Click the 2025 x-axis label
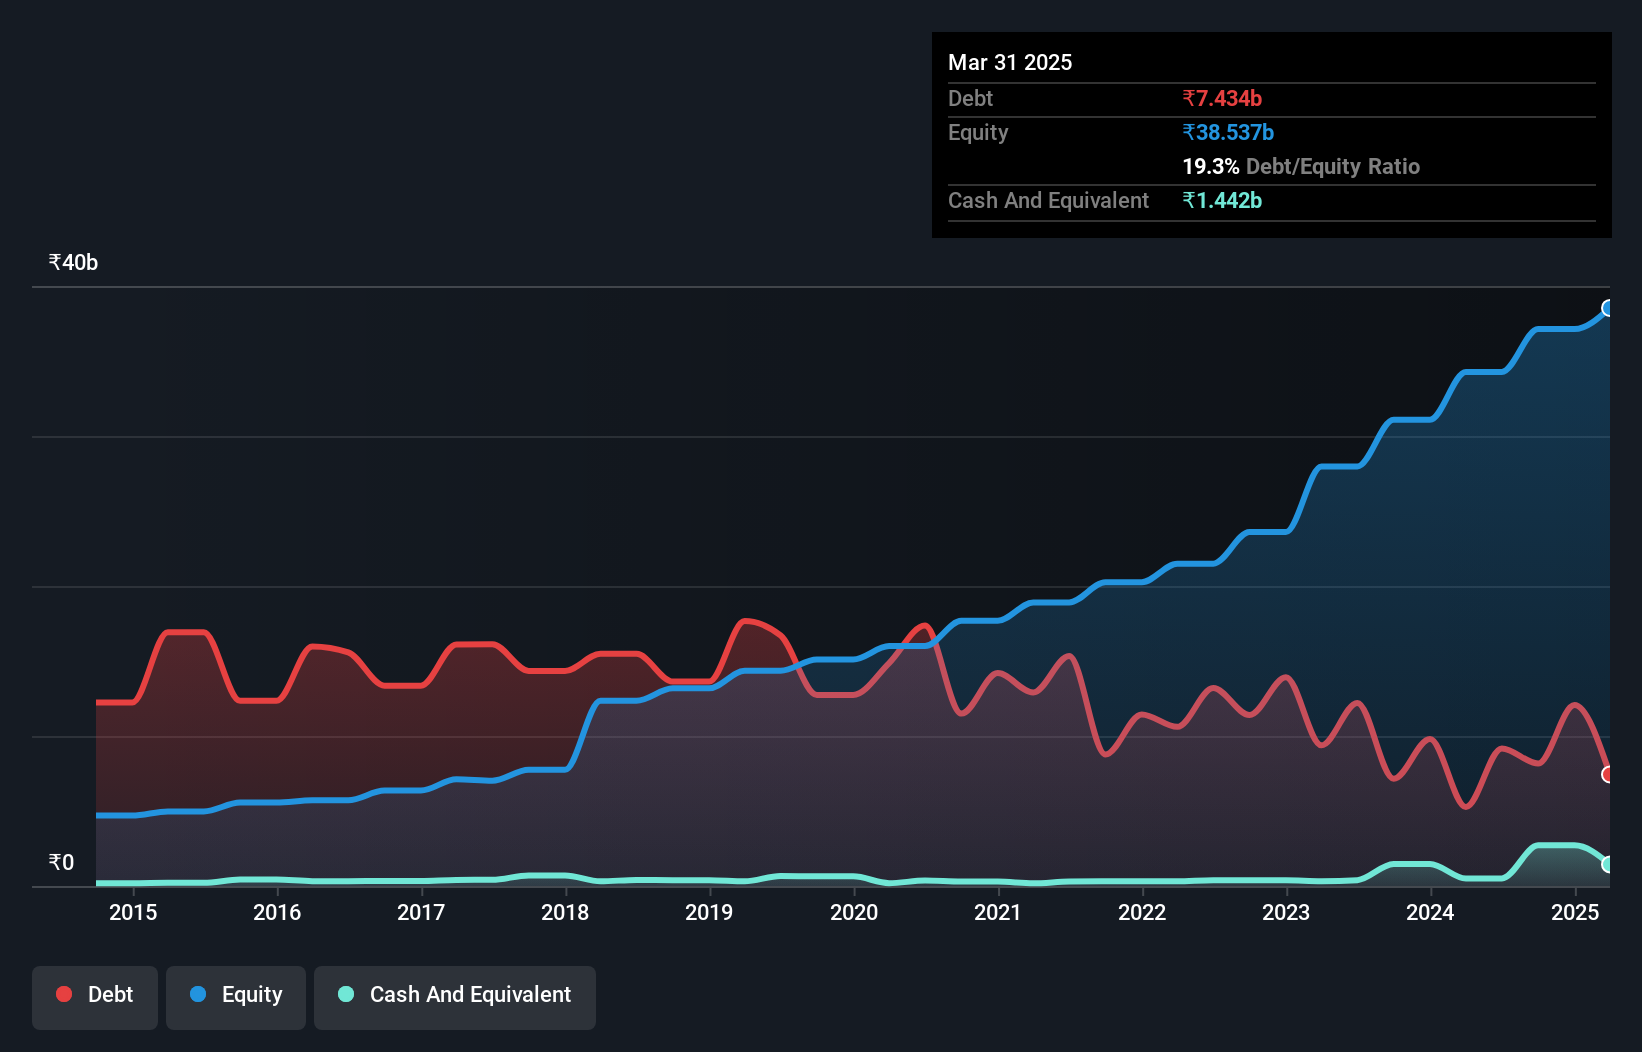The height and width of the screenshot is (1052, 1642). coord(1575,912)
